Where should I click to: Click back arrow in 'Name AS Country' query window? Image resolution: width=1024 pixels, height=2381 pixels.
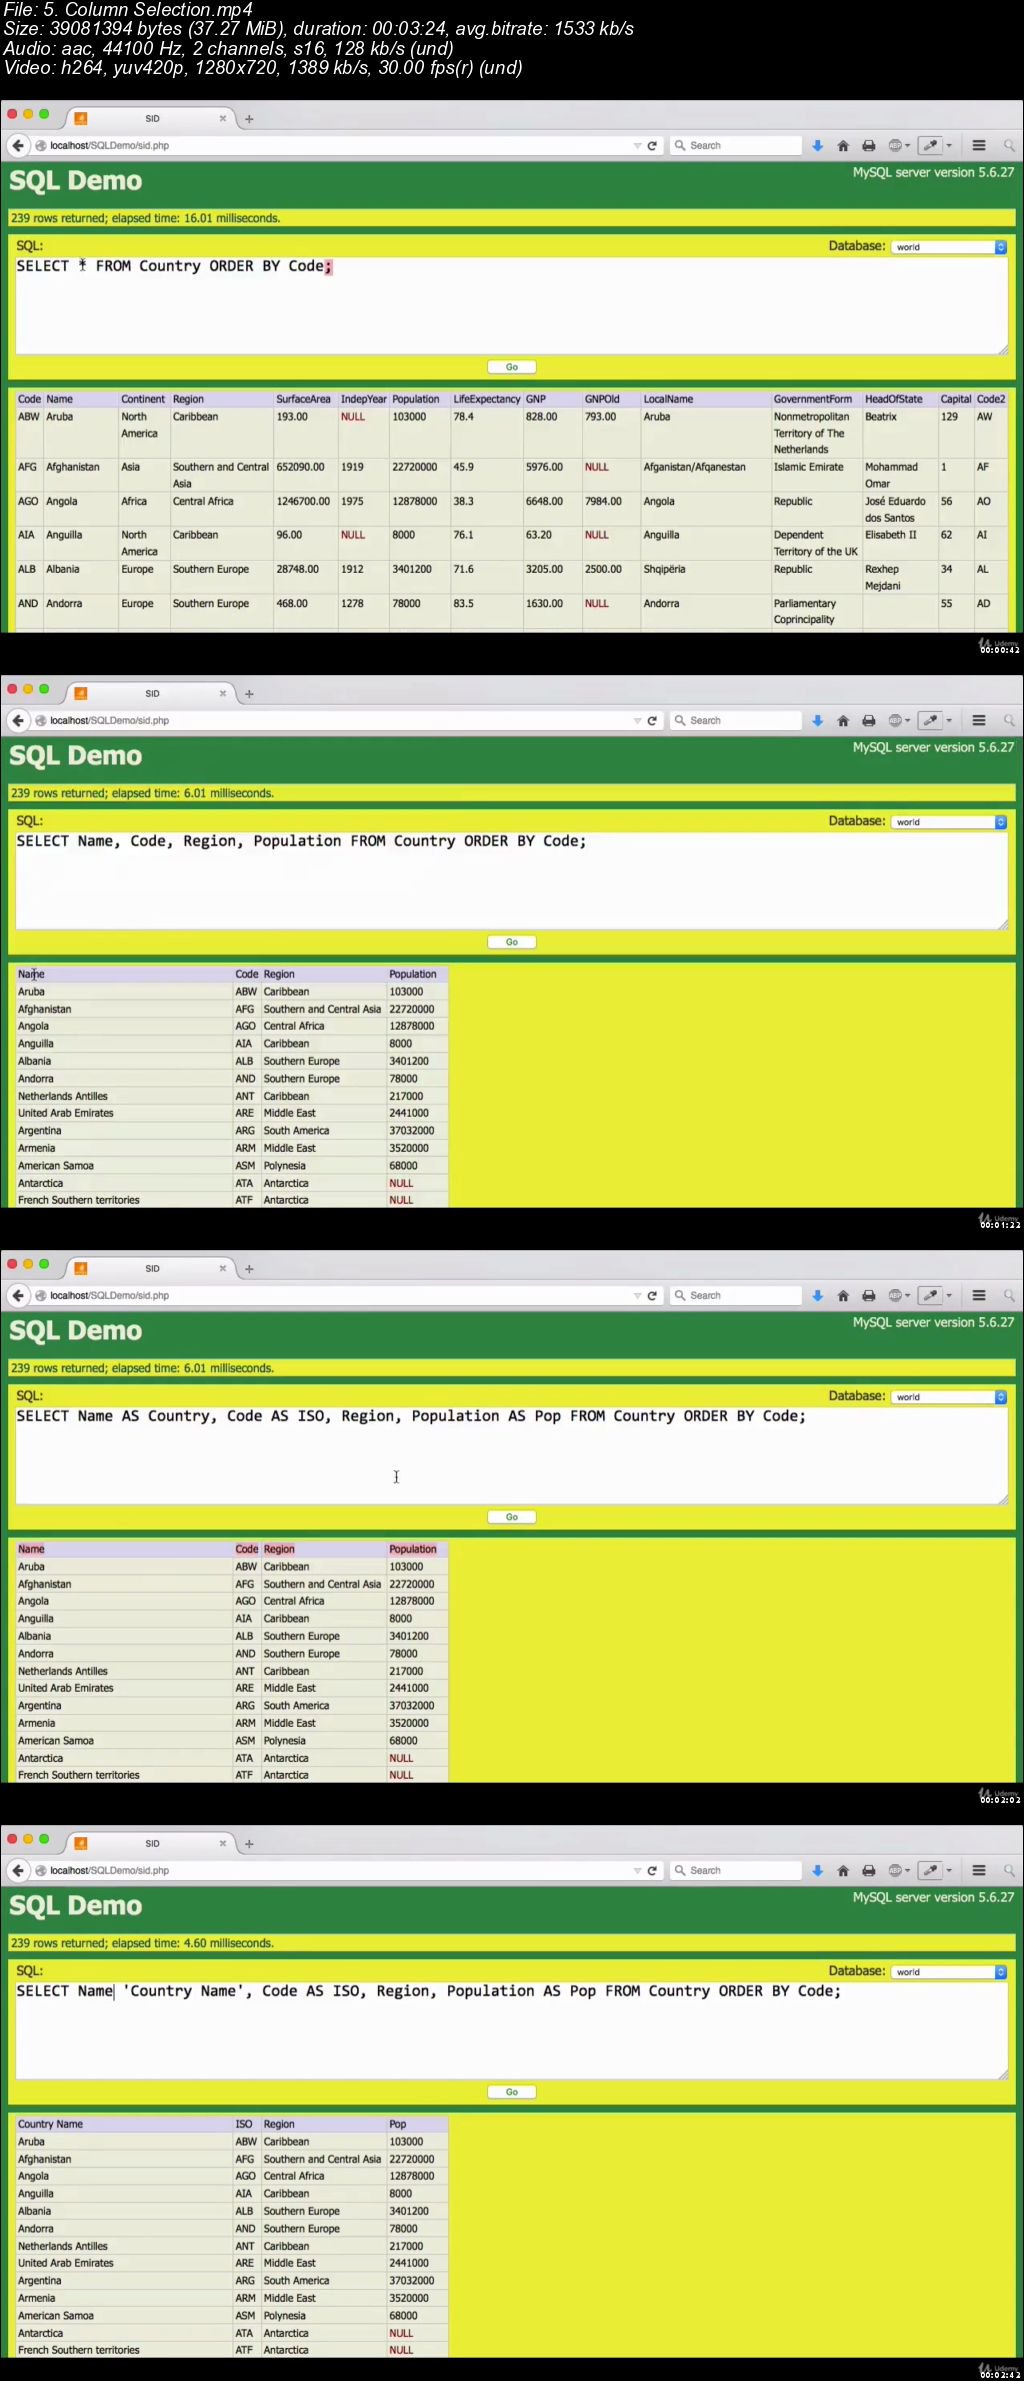coord(18,1295)
